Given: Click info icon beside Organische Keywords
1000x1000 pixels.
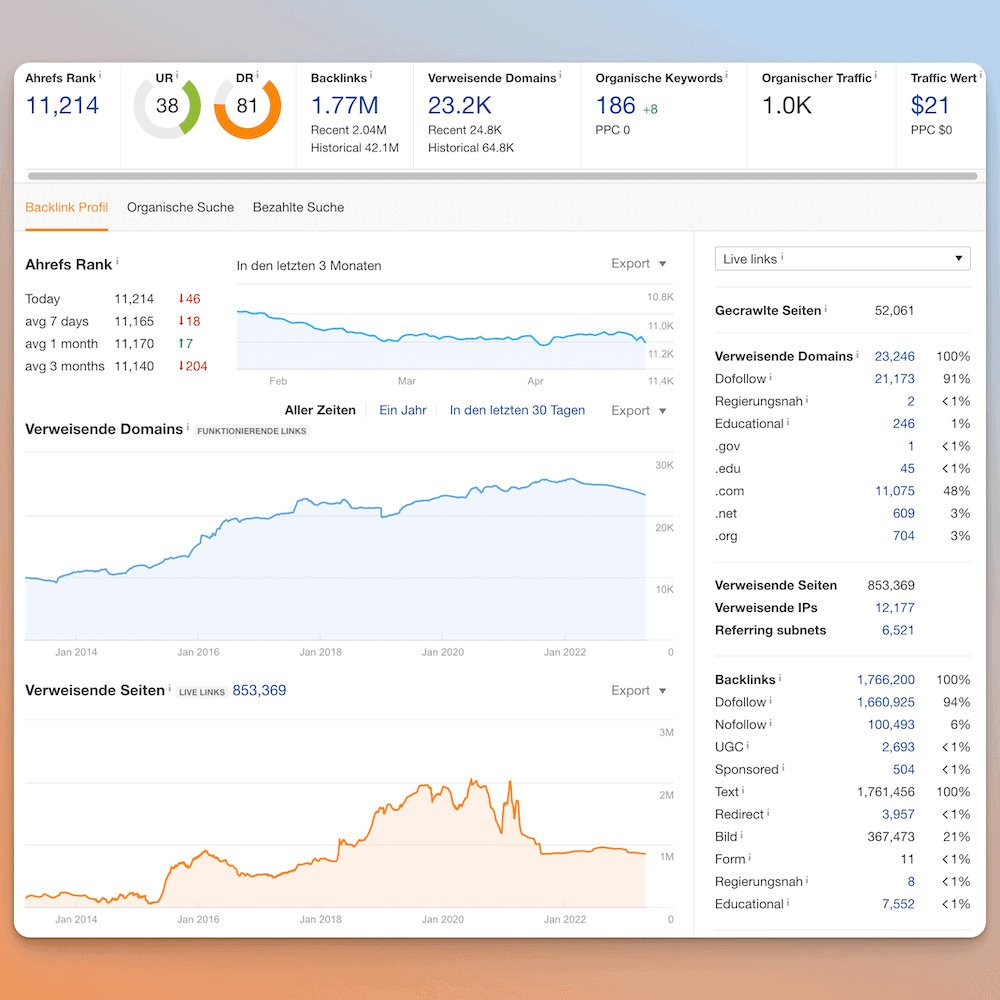Looking at the screenshot, I should (x=726, y=75).
